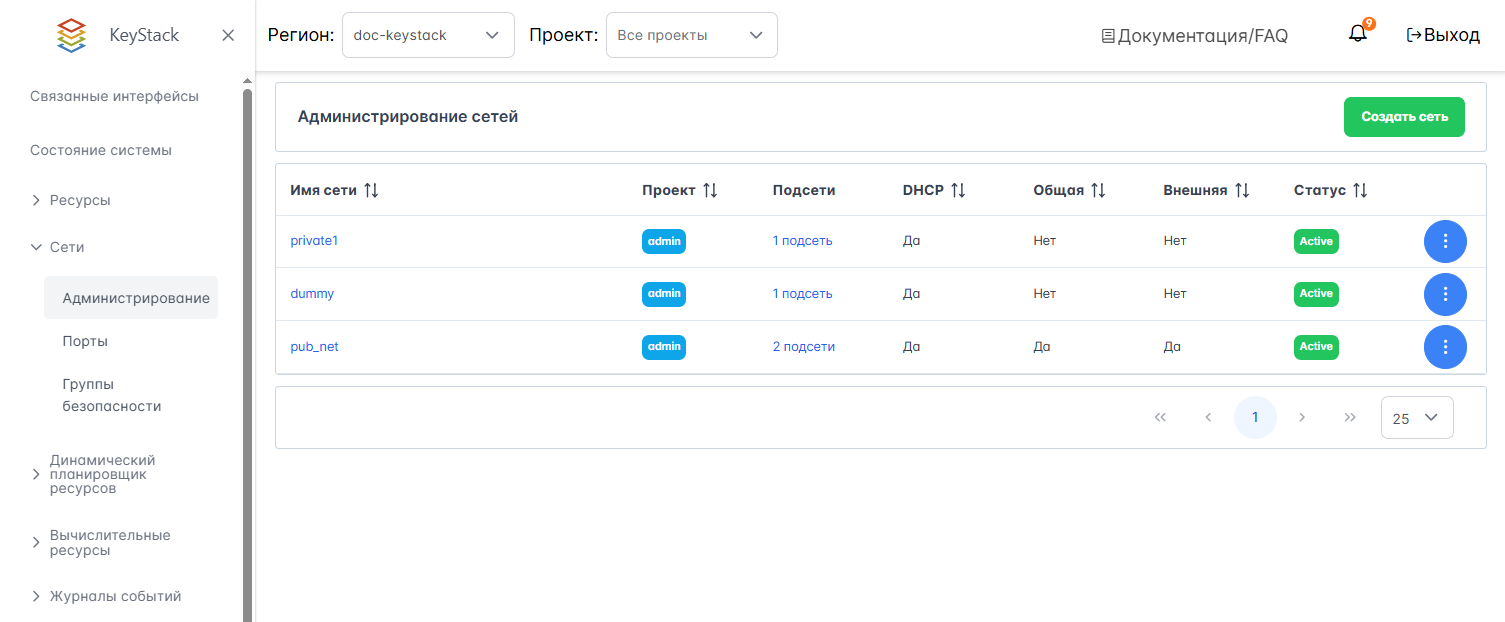
Task: Click the Создать сеть button
Action: pyautogui.click(x=1404, y=117)
